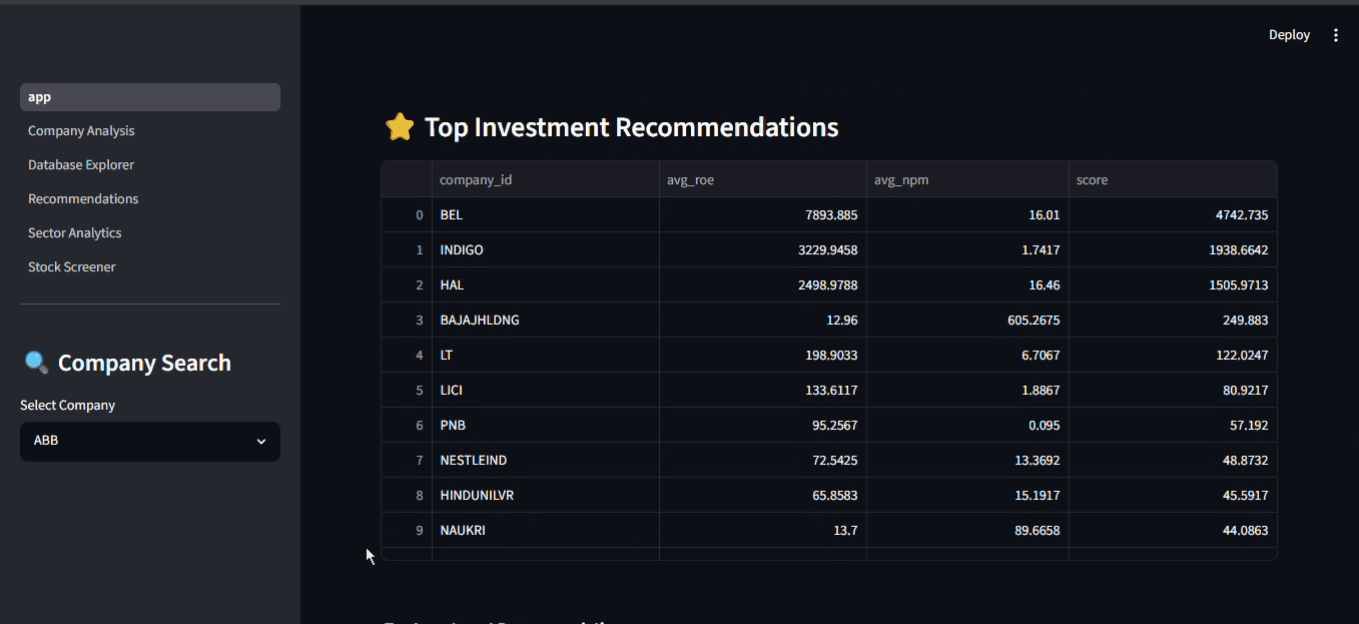The height and width of the screenshot is (624, 1359).
Task: Select the app page in sidebar
Action: pyautogui.click(x=150, y=97)
